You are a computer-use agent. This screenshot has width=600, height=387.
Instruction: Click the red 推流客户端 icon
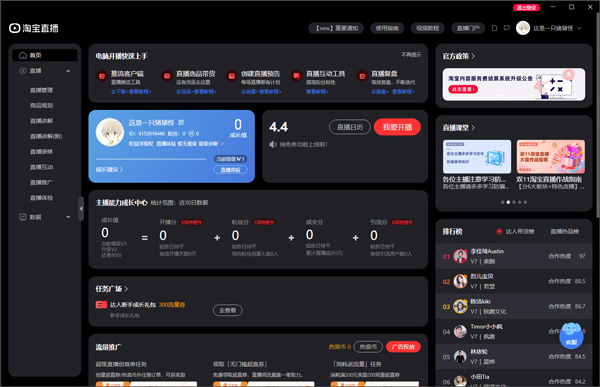click(102, 76)
